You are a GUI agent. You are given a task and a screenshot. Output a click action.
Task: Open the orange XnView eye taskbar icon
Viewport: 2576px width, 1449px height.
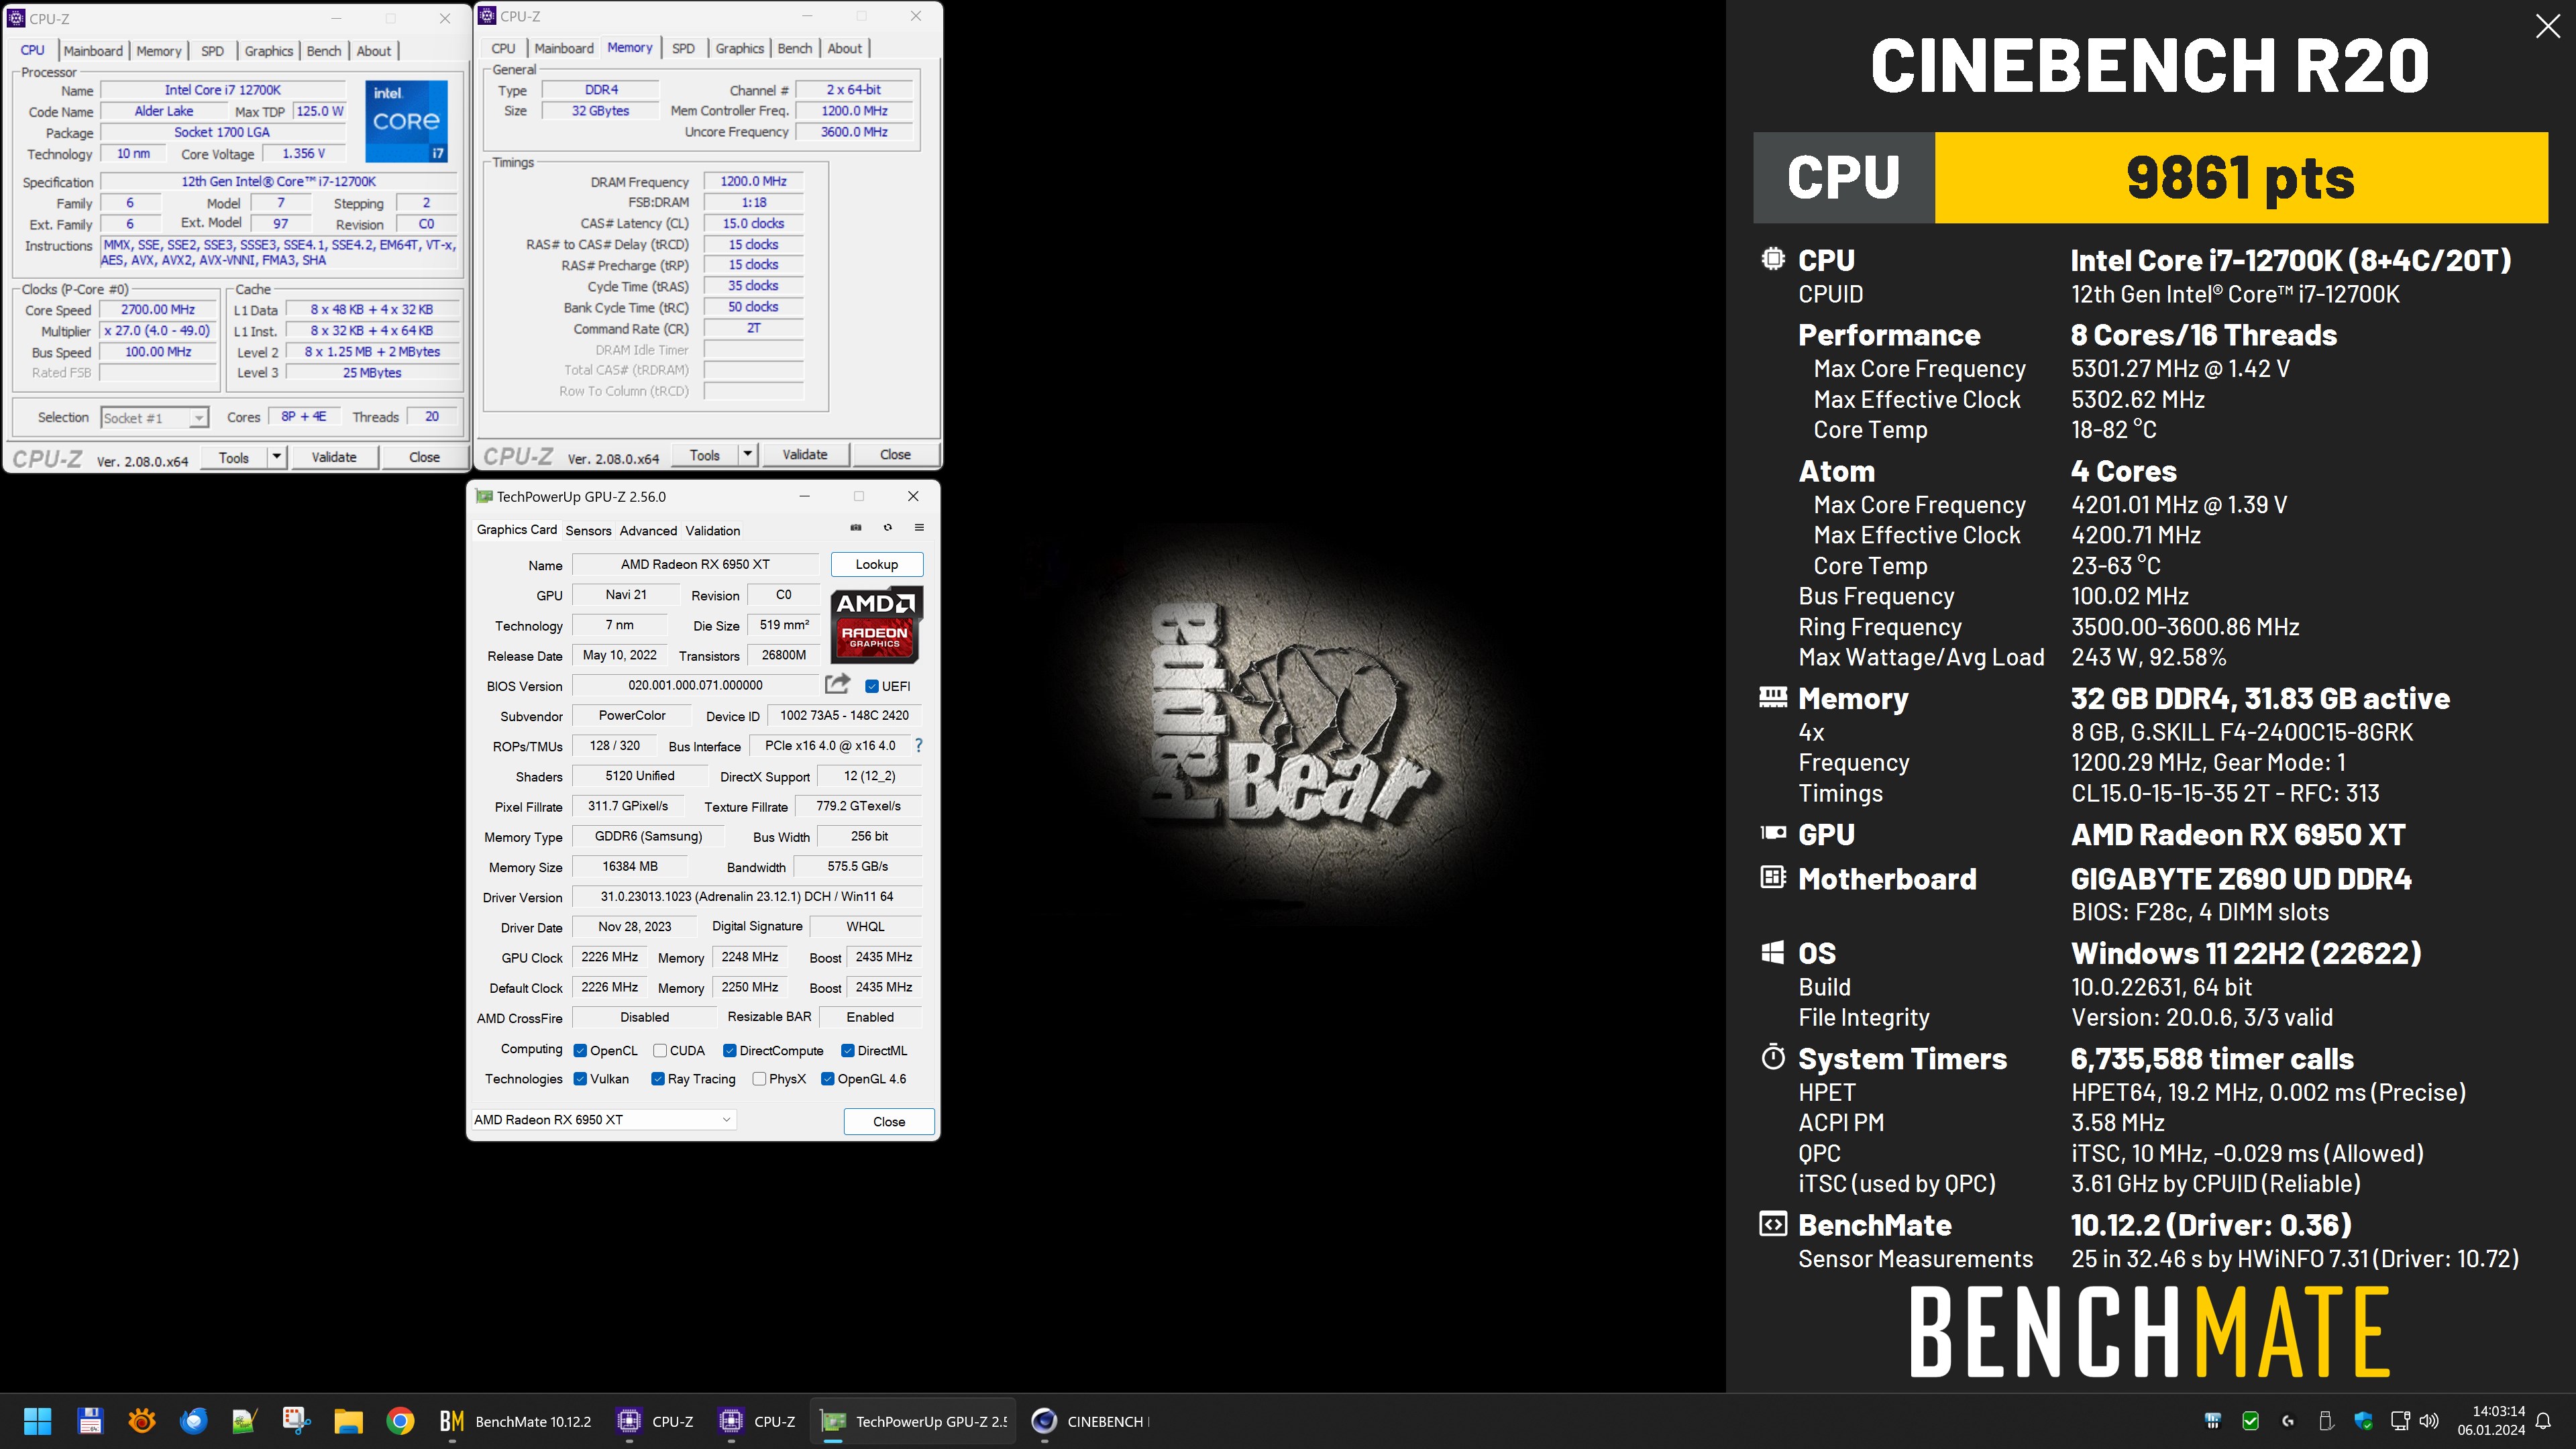point(142,1421)
